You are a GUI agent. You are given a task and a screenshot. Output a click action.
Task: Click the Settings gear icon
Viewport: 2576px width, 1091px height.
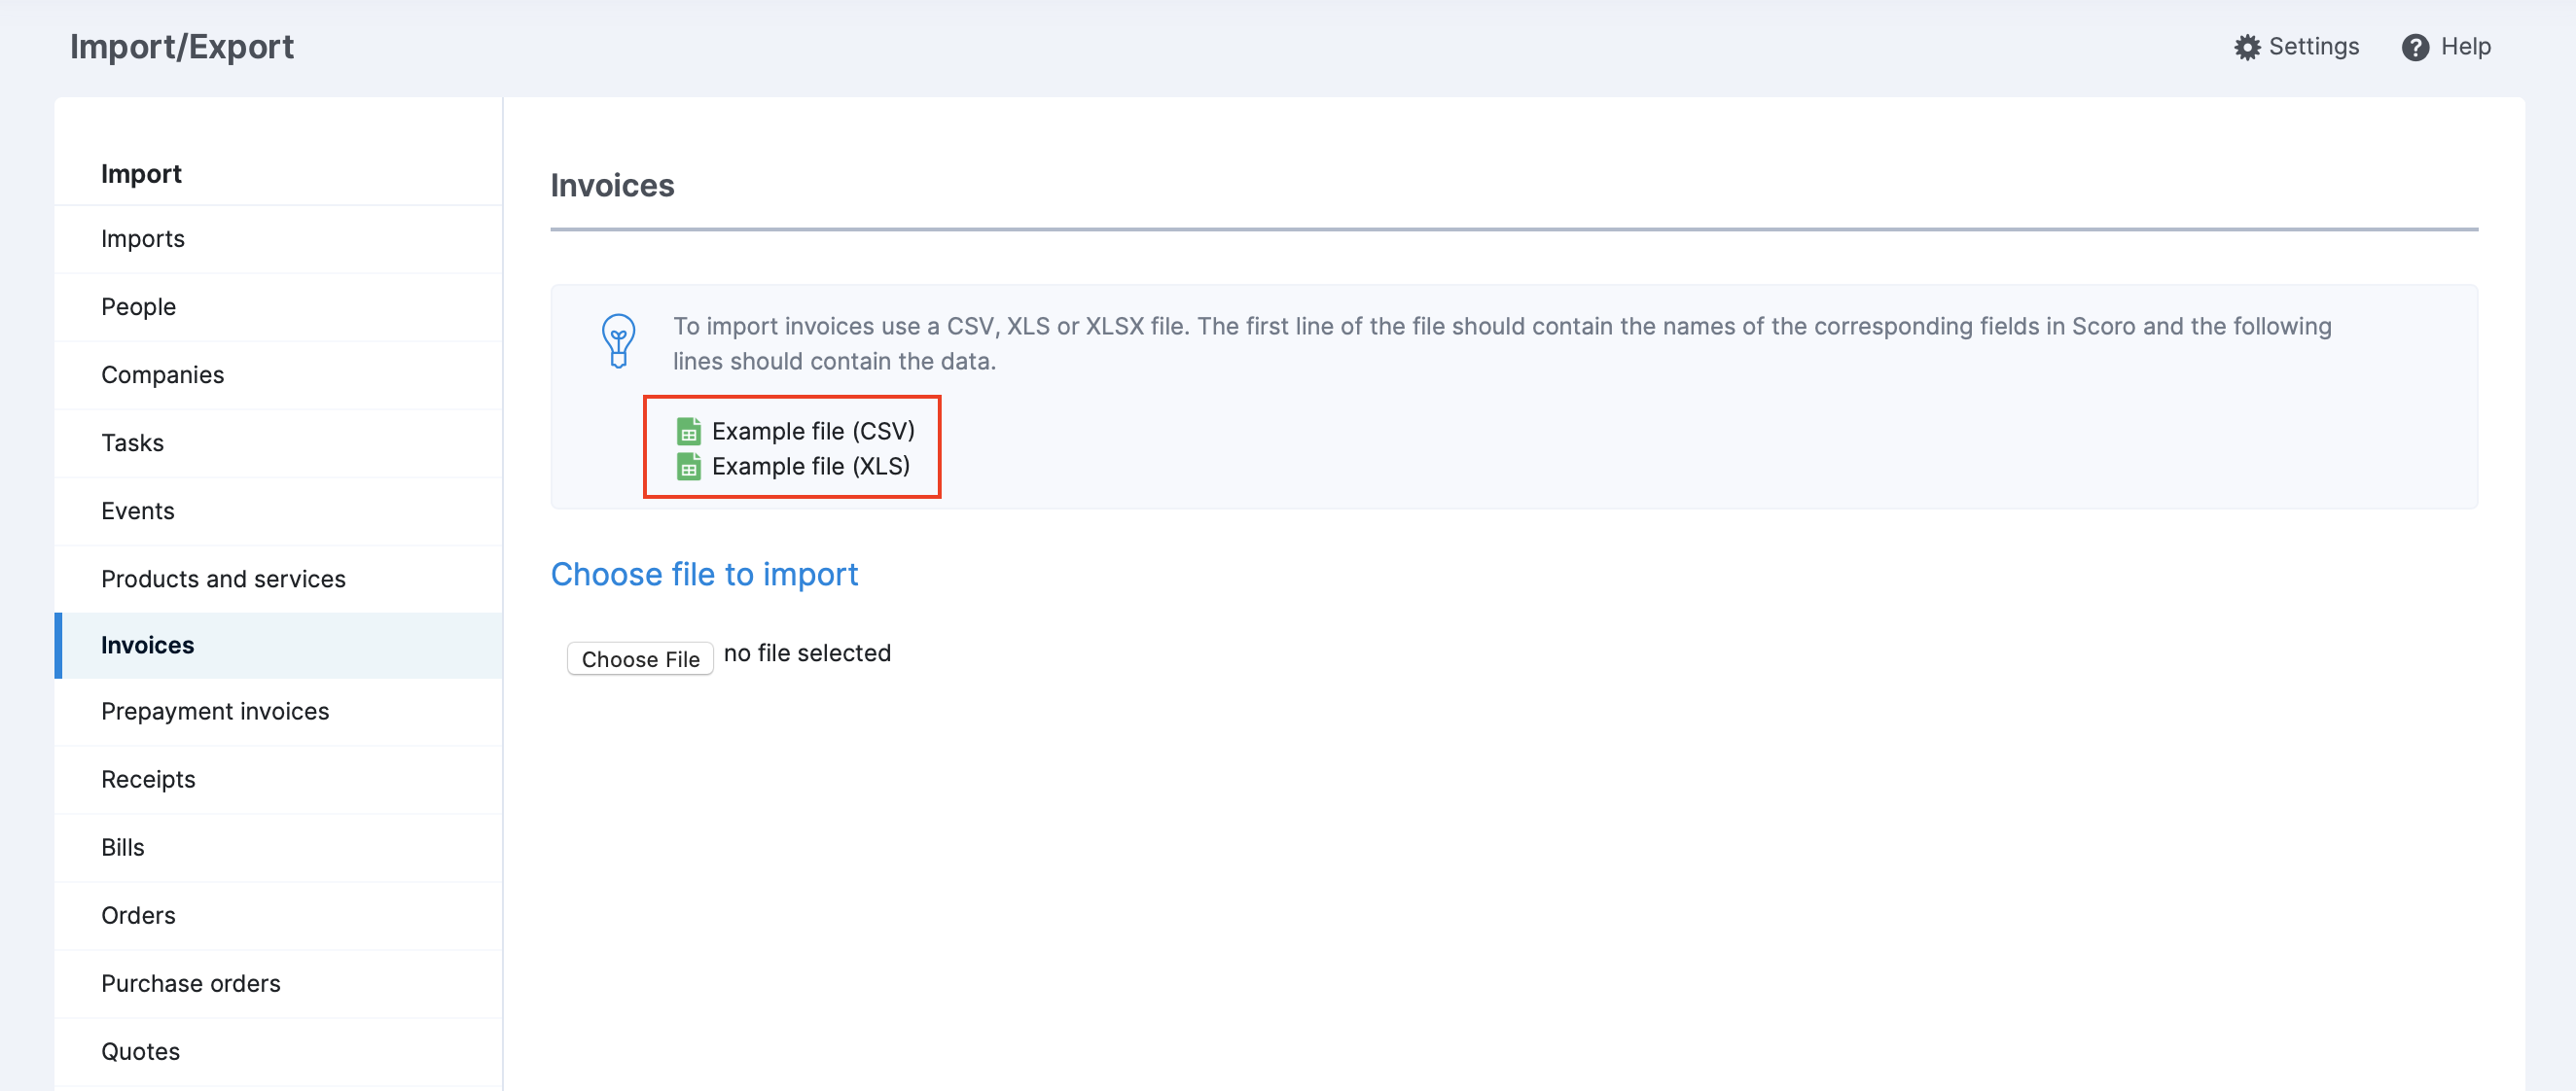pos(2247,47)
